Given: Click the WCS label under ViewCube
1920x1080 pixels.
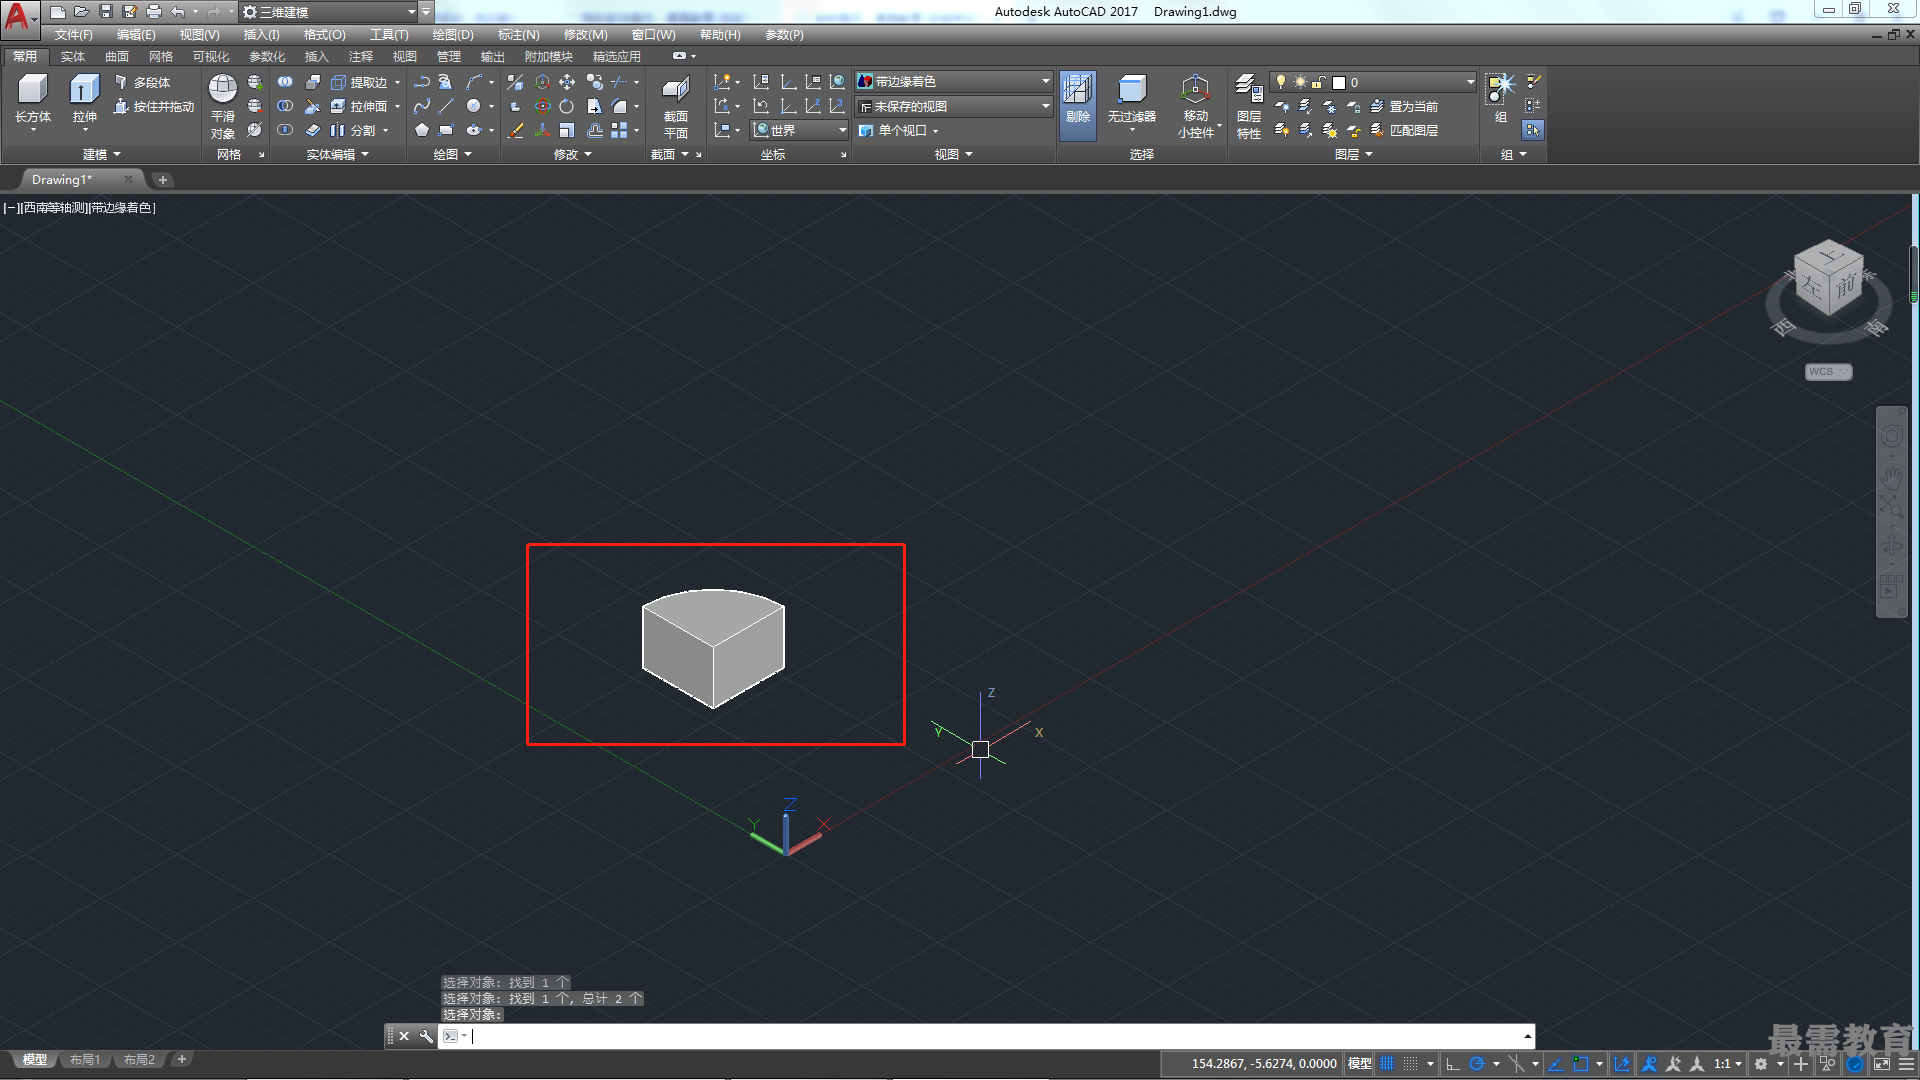Looking at the screenshot, I should click(x=1828, y=372).
